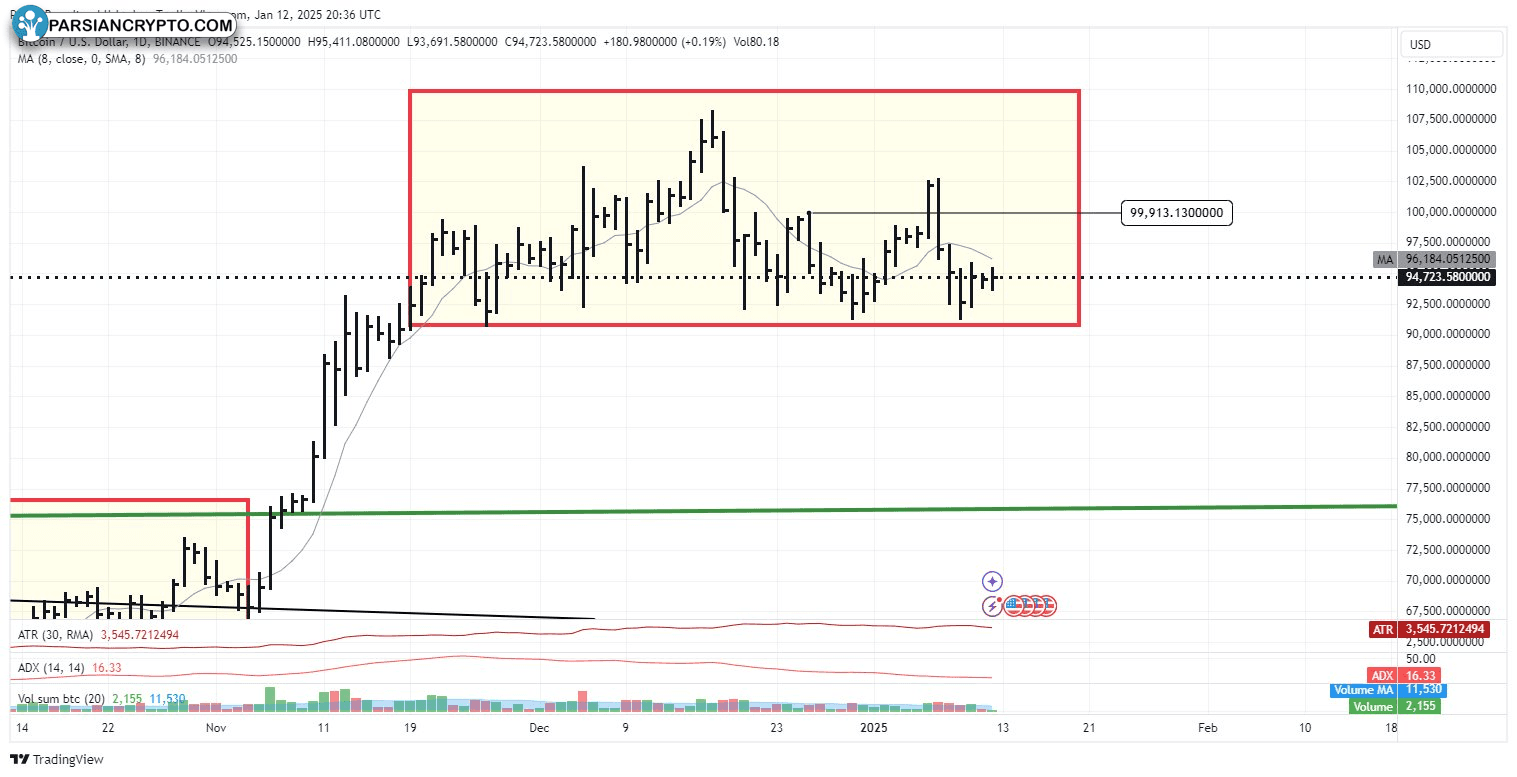Click the purple lightning bolt event icon
Image resolution: width=1517 pixels, height=777 pixels.
tap(992, 605)
